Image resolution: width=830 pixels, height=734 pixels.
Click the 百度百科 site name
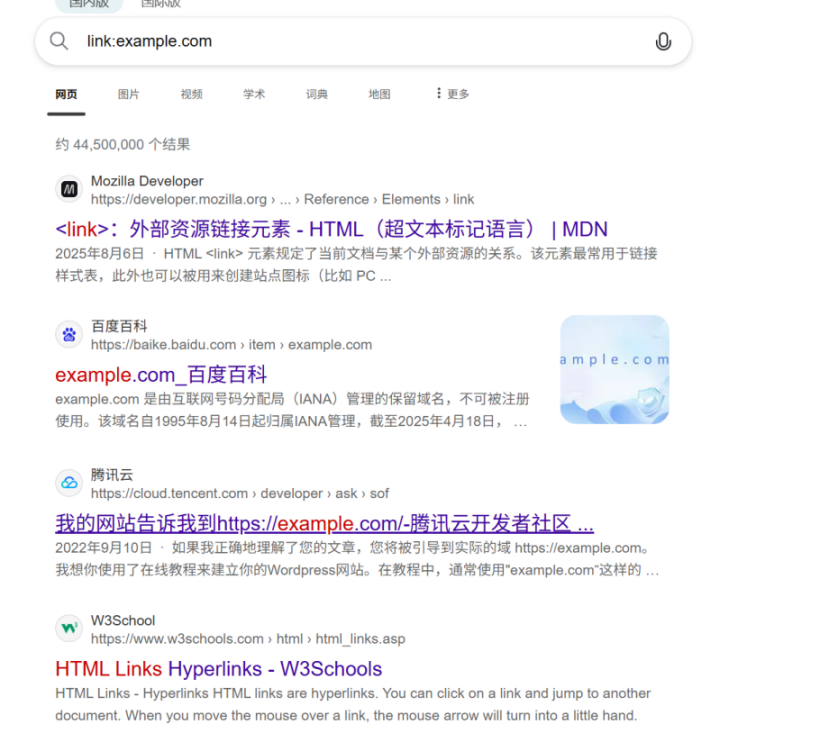(x=119, y=326)
